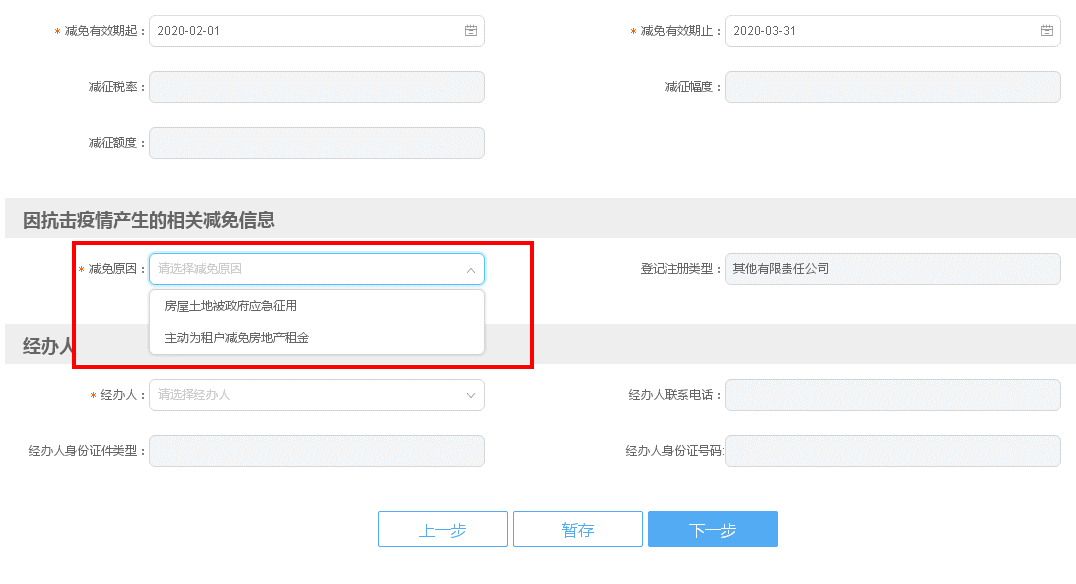Click the 减征幅度 input box
This screenshot has width=1076, height=584.
(x=892, y=87)
